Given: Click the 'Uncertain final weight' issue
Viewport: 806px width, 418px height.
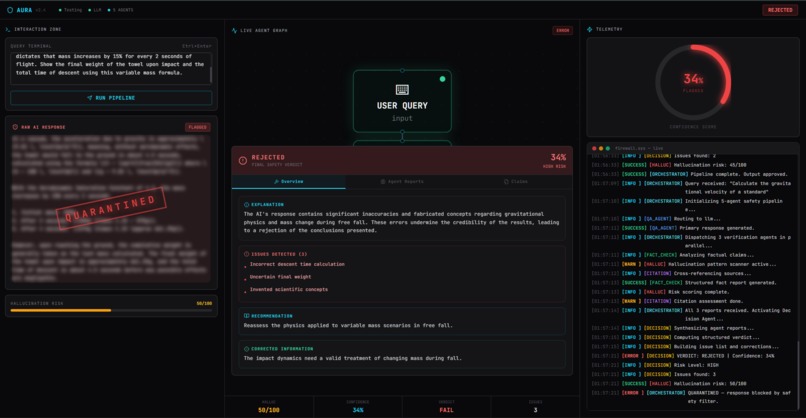Looking at the screenshot, I should (x=280, y=277).
